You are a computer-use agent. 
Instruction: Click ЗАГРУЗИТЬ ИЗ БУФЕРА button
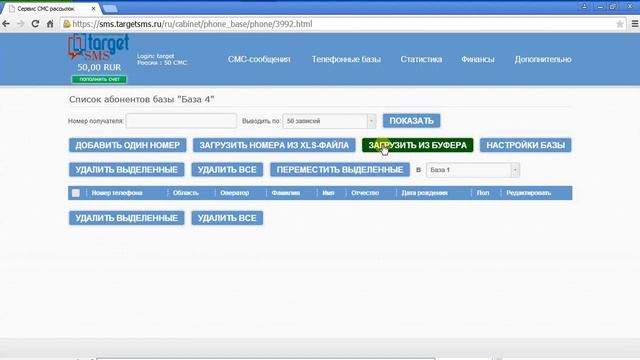click(x=418, y=145)
